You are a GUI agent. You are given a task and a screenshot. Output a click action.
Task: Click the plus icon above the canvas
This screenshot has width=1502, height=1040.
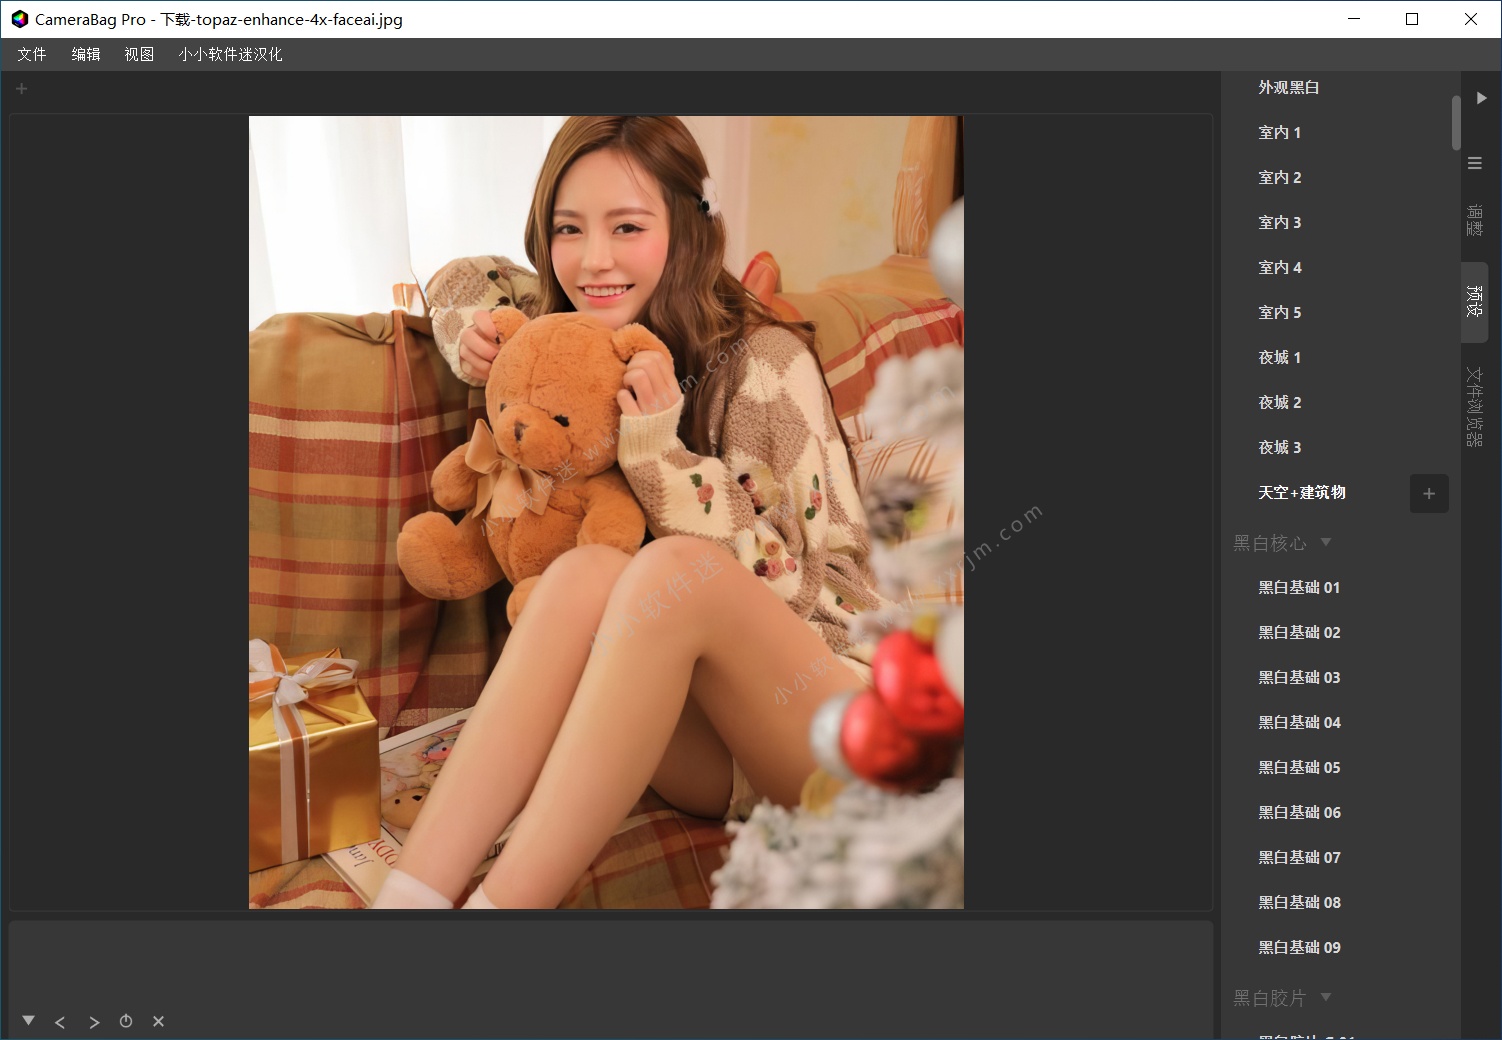tap(21, 89)
